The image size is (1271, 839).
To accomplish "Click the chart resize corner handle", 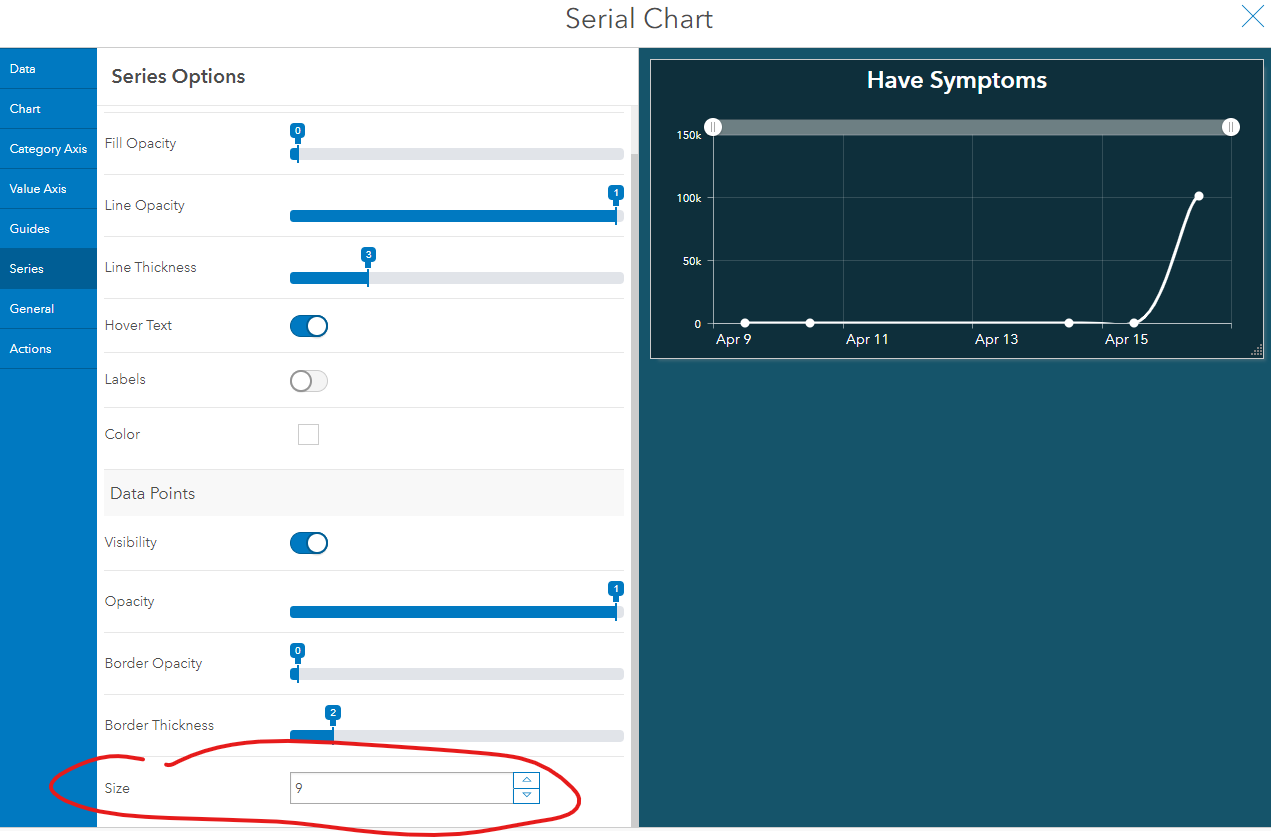I will [x=1257, y=350].
